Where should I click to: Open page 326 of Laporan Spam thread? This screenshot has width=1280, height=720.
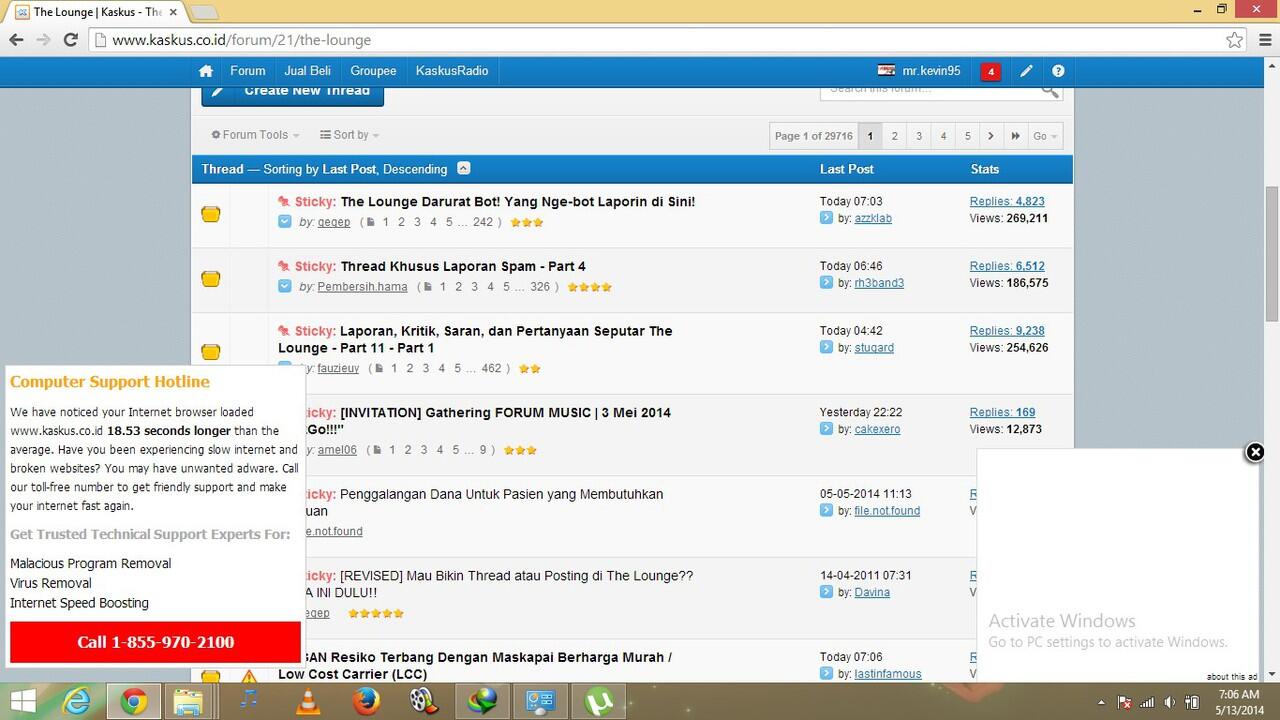(540, 287)
